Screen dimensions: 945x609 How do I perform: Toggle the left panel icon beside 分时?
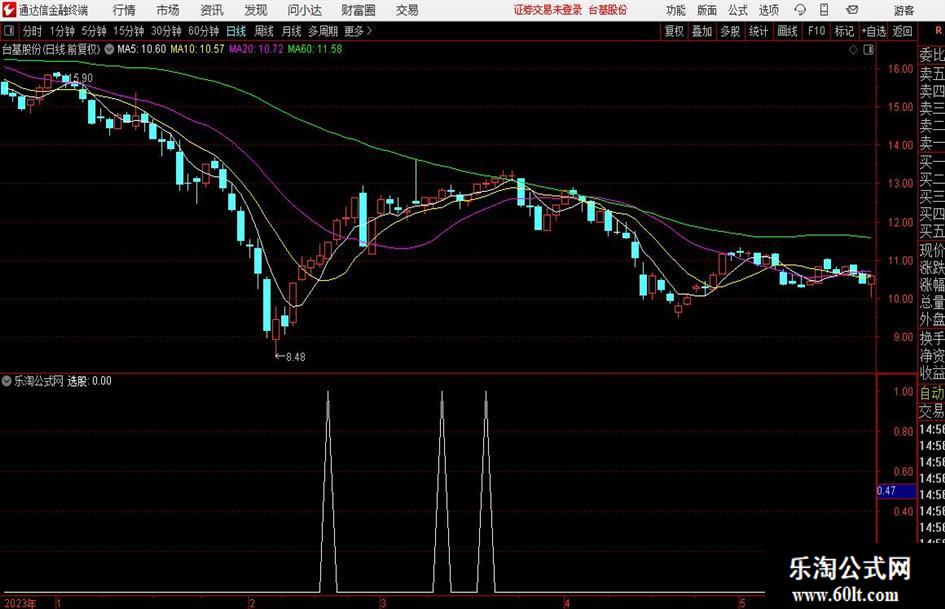tap(9, 31)
